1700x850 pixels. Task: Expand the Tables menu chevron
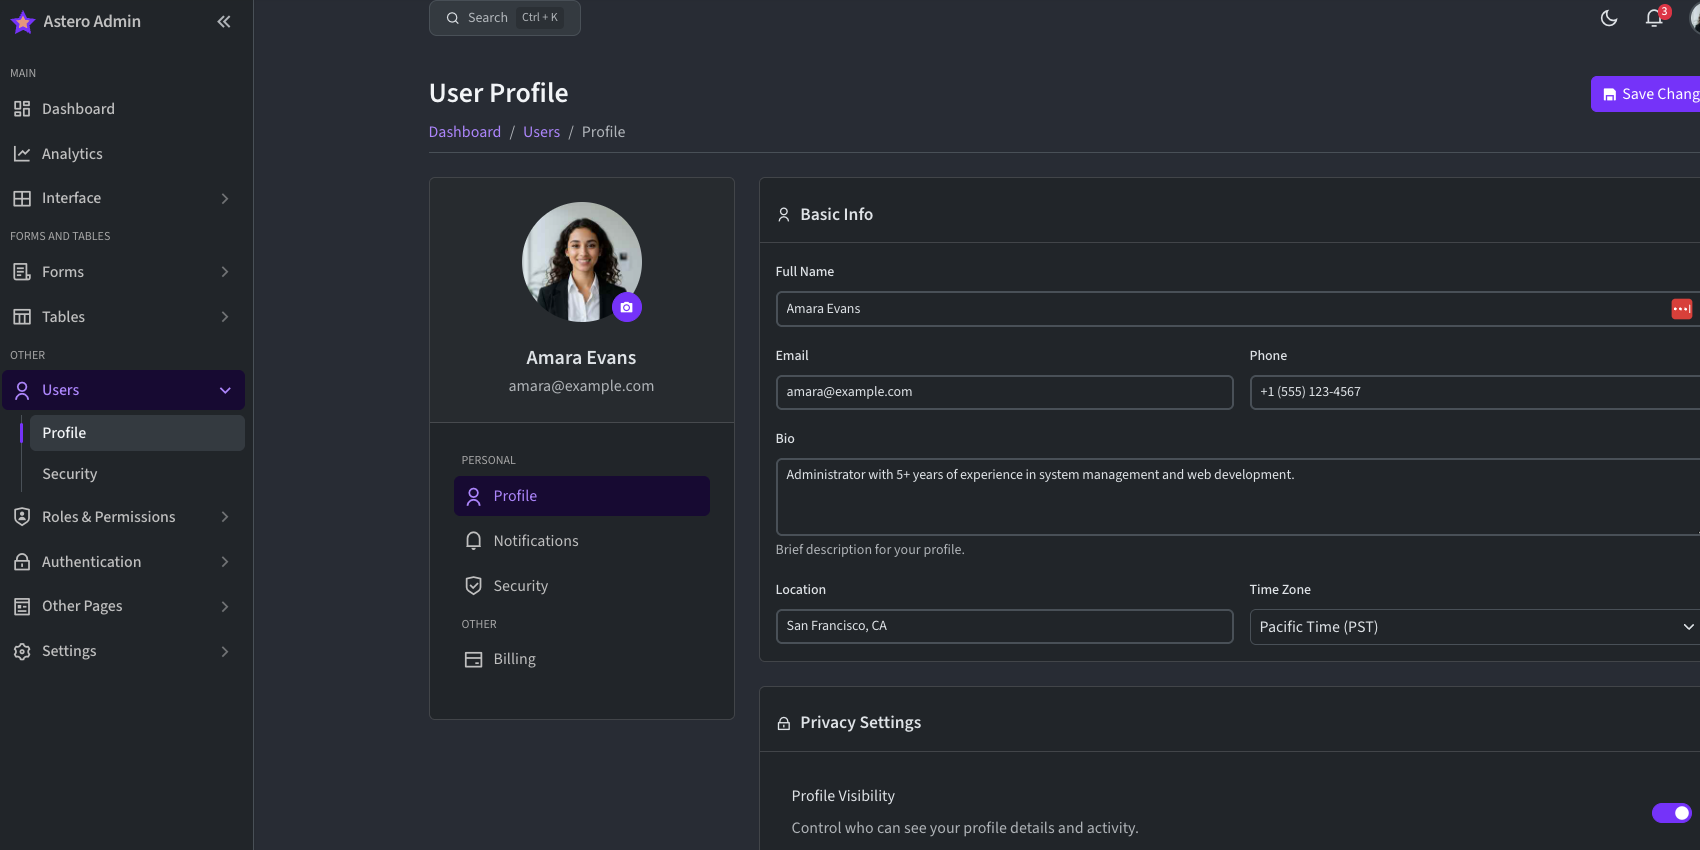[x=225, y=317]
